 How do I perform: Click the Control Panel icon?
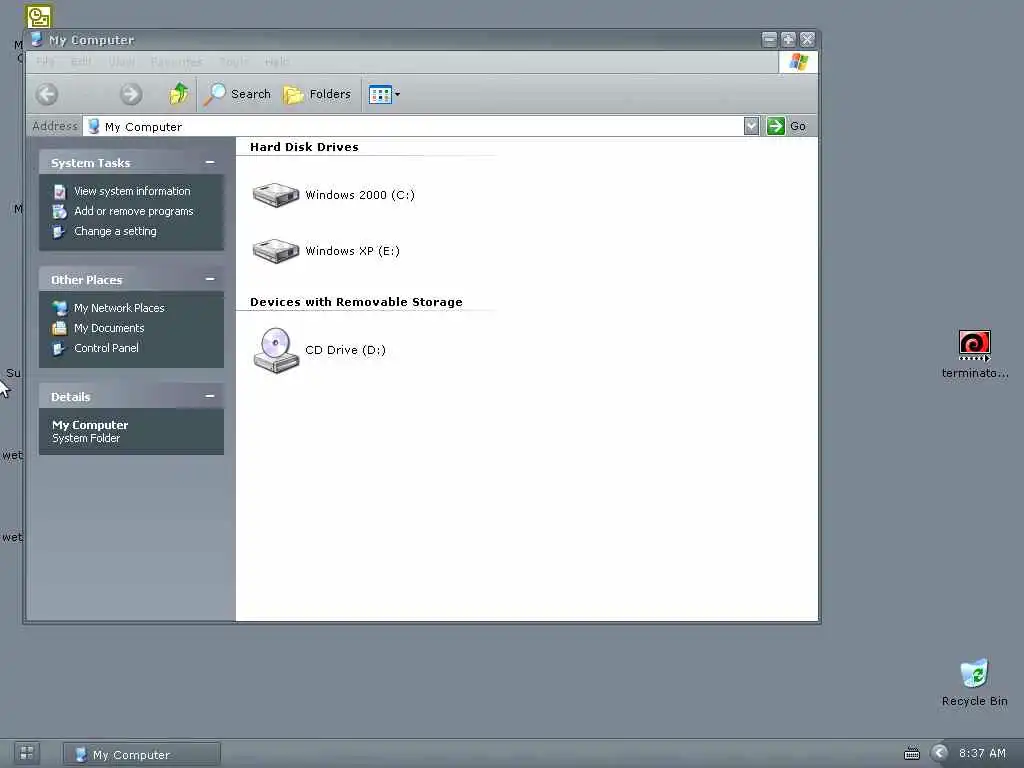click(x=59, y=349)
